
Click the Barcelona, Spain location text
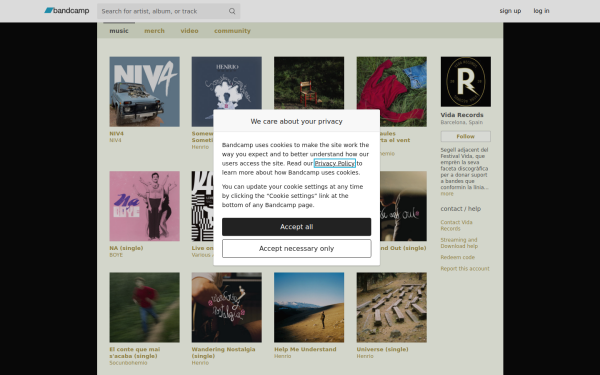click(461, 122)
